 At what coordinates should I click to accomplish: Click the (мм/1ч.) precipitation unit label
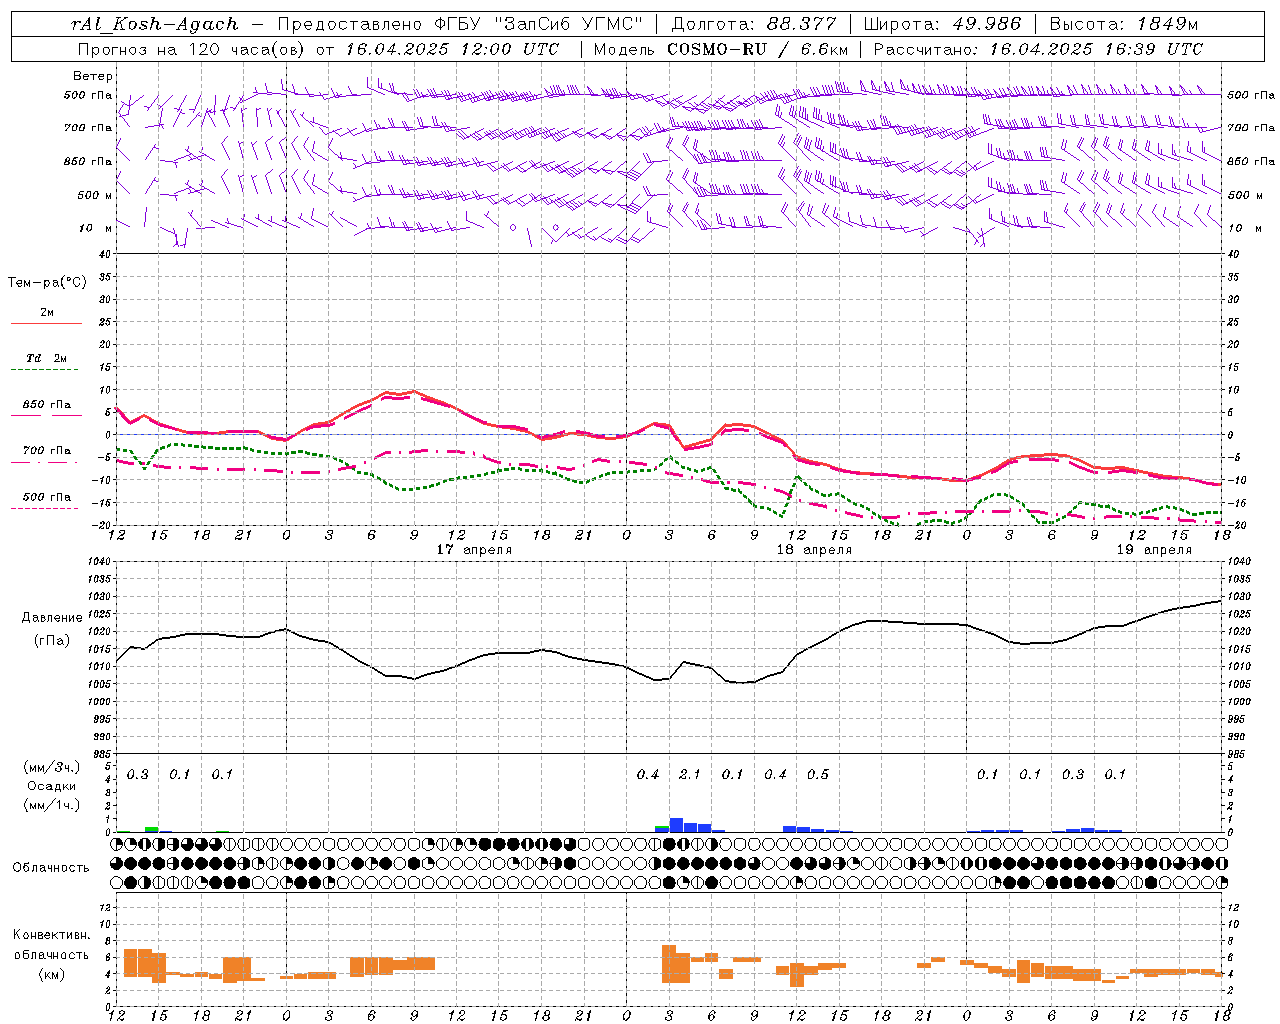coord(52,805)
